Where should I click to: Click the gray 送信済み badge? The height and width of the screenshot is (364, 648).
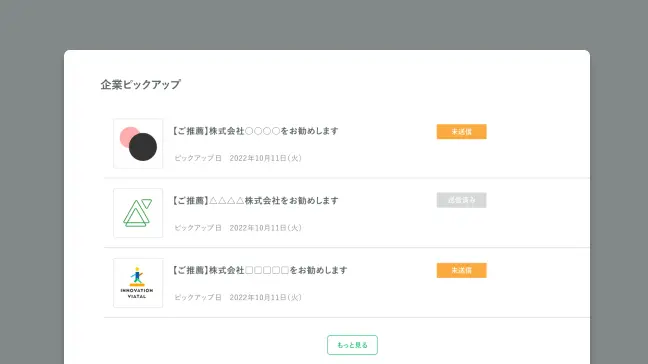tap(462, 200)
